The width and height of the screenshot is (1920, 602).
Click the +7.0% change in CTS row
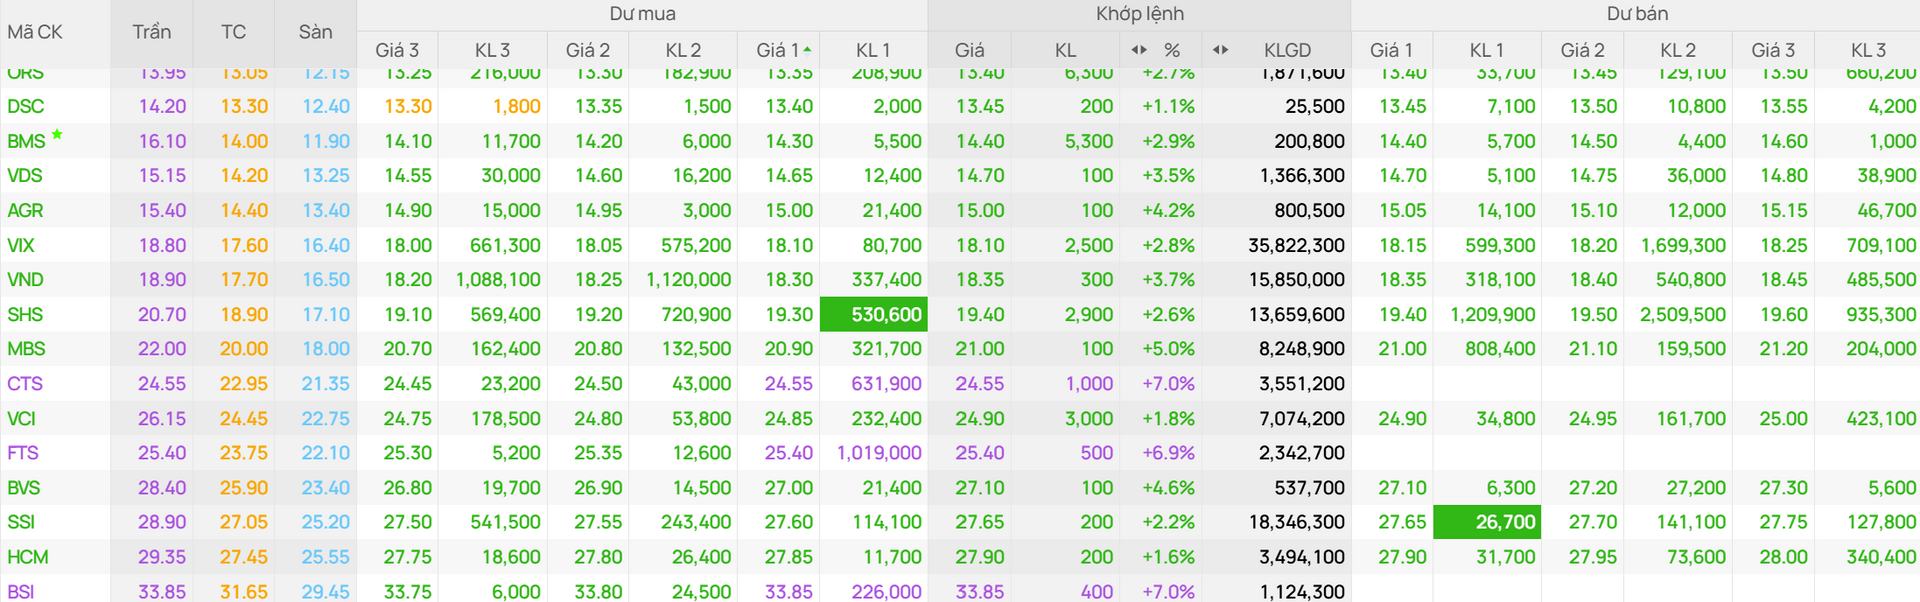1168,384
